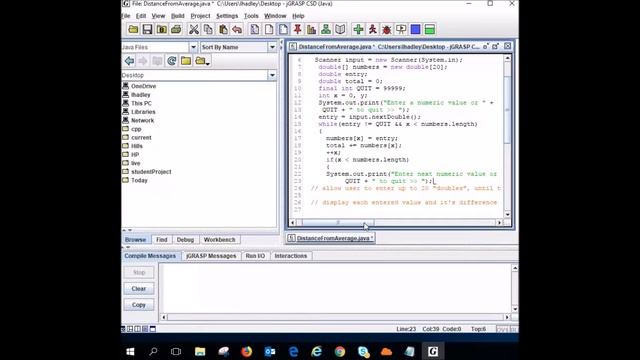Cut selection using the scissors icon
The height and width of the screenshot is (360, 640).
click(193, 29)
